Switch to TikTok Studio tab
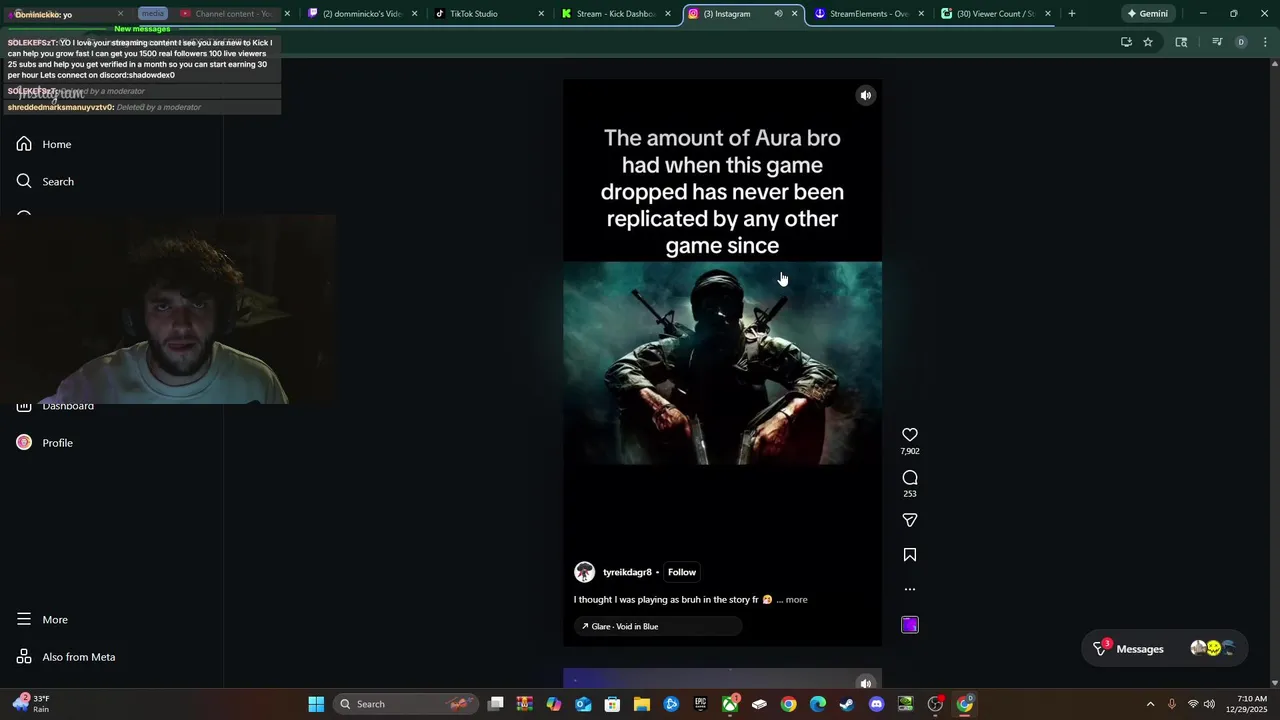This screenshot has width=1280, height=720. (490, 14)
